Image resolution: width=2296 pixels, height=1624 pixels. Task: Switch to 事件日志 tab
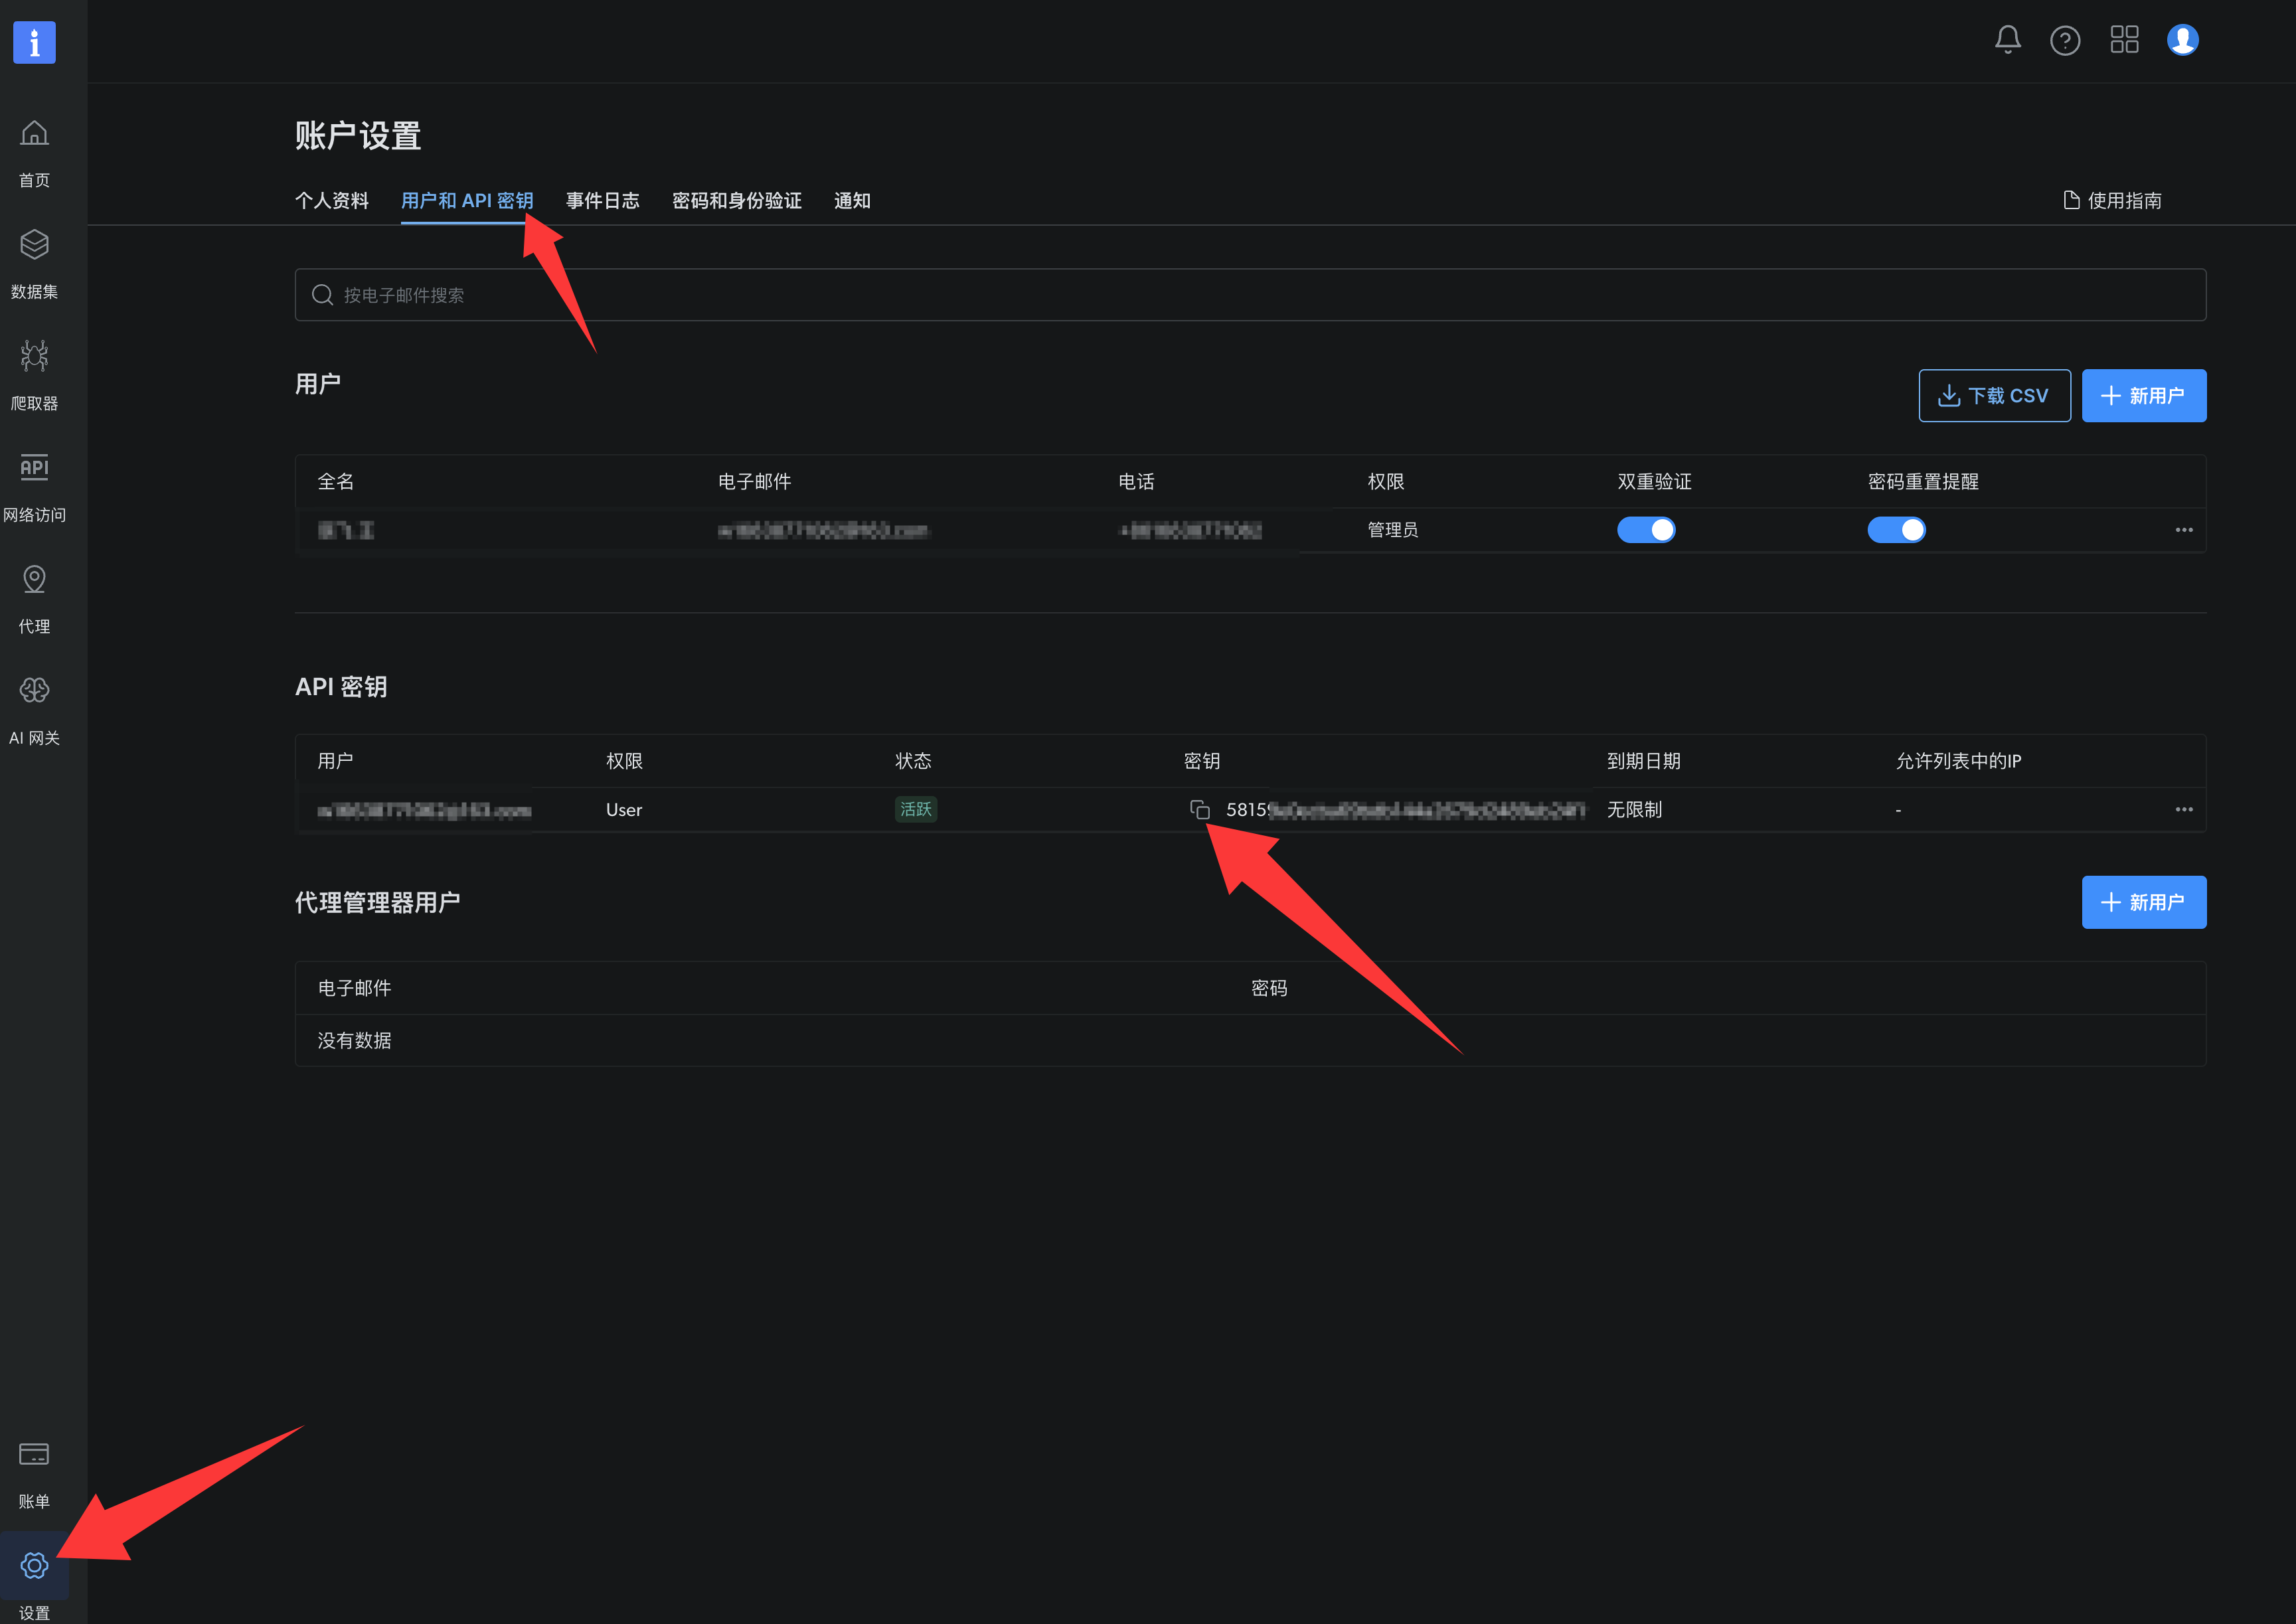pyautogui.click(x=602, y=201)
